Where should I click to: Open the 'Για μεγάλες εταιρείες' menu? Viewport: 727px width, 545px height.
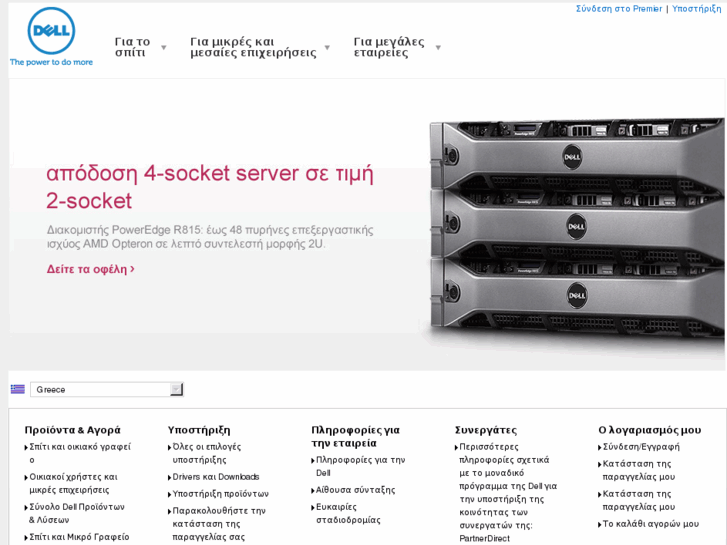389,47
